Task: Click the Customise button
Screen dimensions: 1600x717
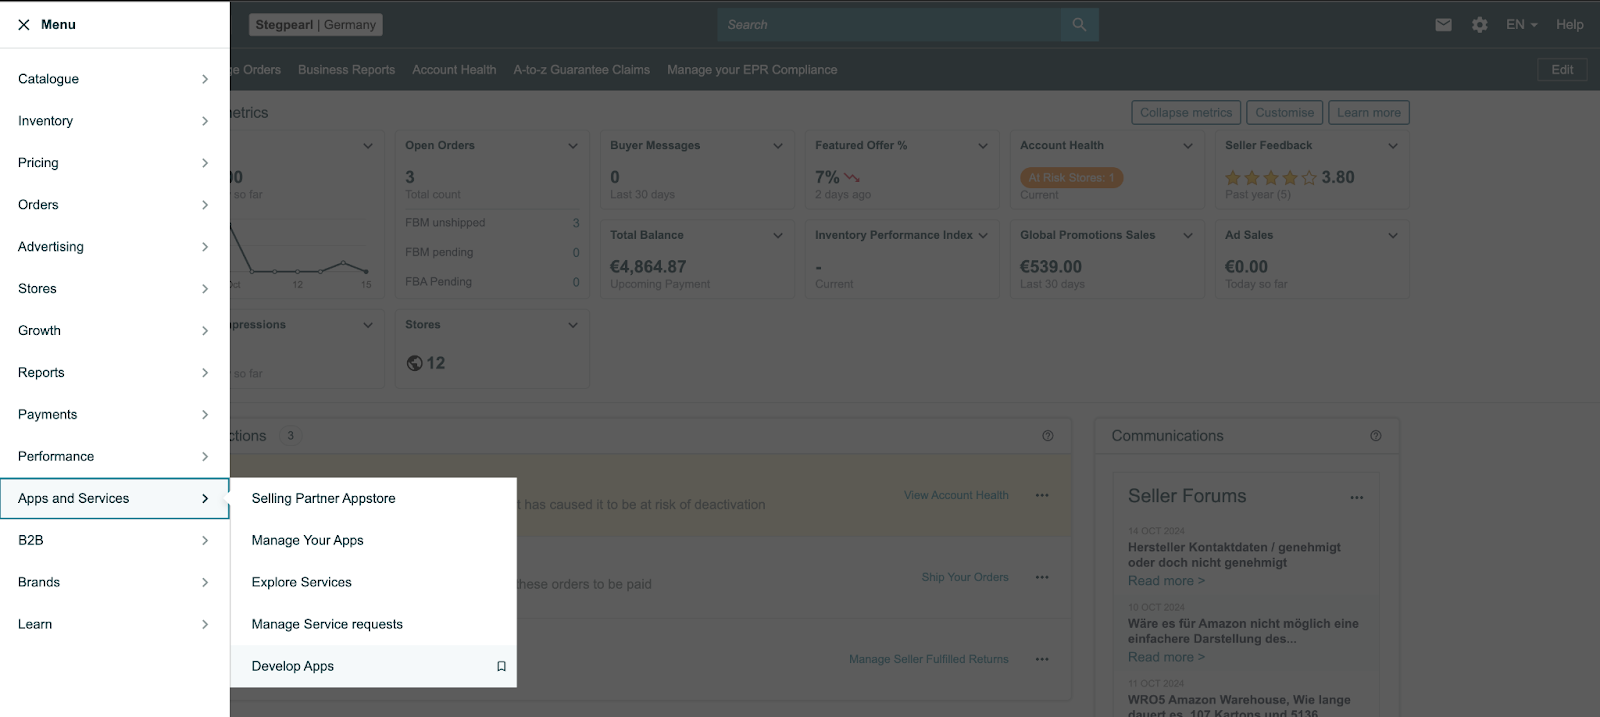Action: coord(1285,113)
